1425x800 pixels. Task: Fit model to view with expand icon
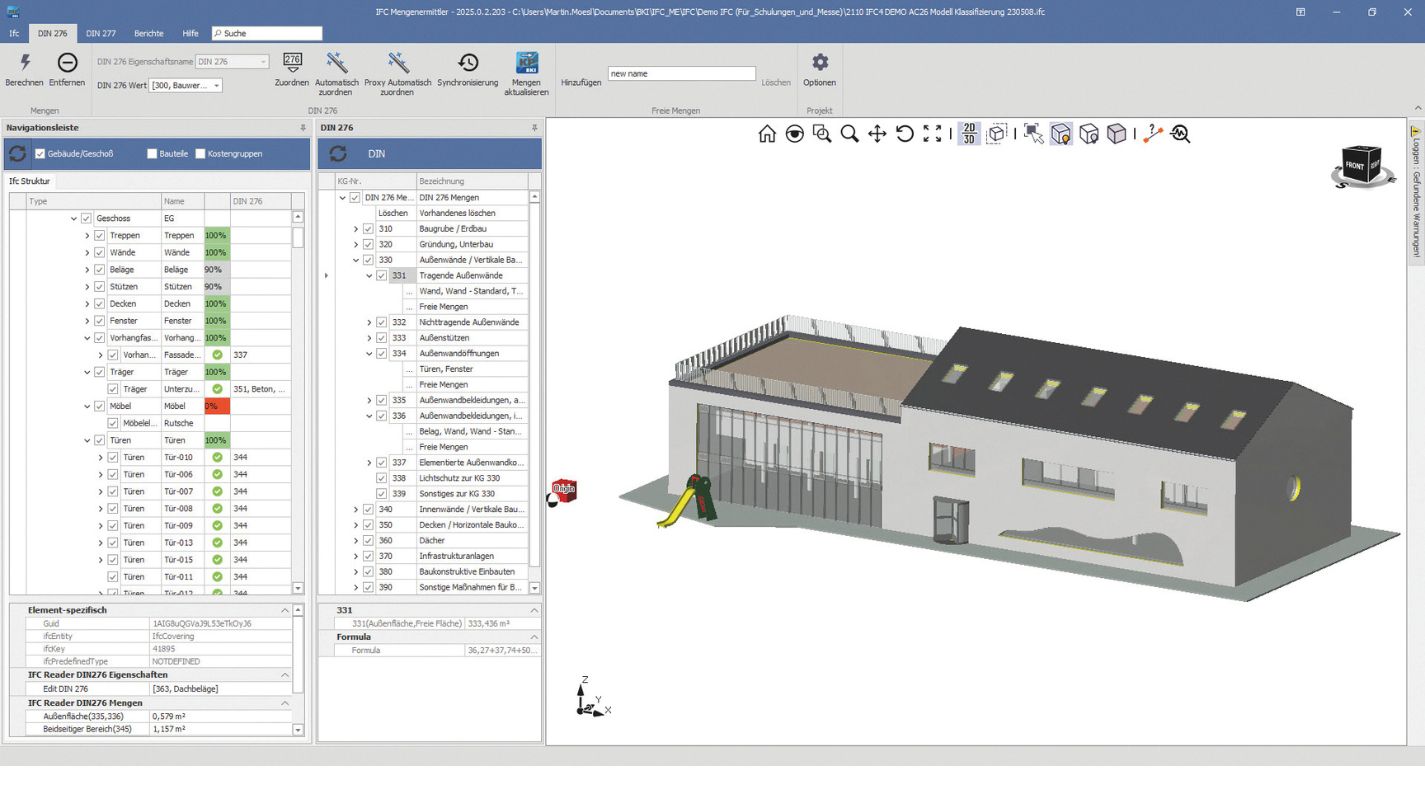coord(932,134)
